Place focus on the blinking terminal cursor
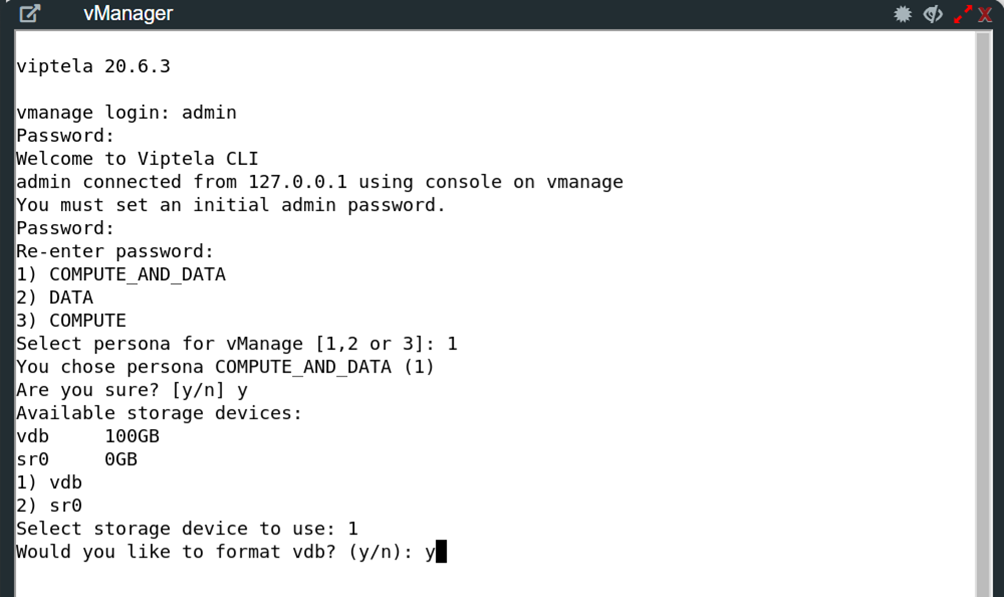The height and width of the screenshot is (597, 1004). [x=442, y=551]
